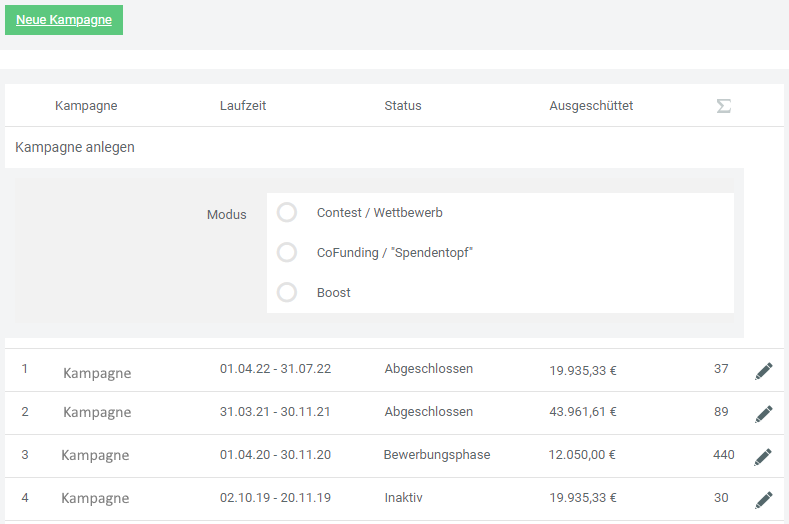
Task: Click the 43.961,61 € amount
Action: coord(583,413)
